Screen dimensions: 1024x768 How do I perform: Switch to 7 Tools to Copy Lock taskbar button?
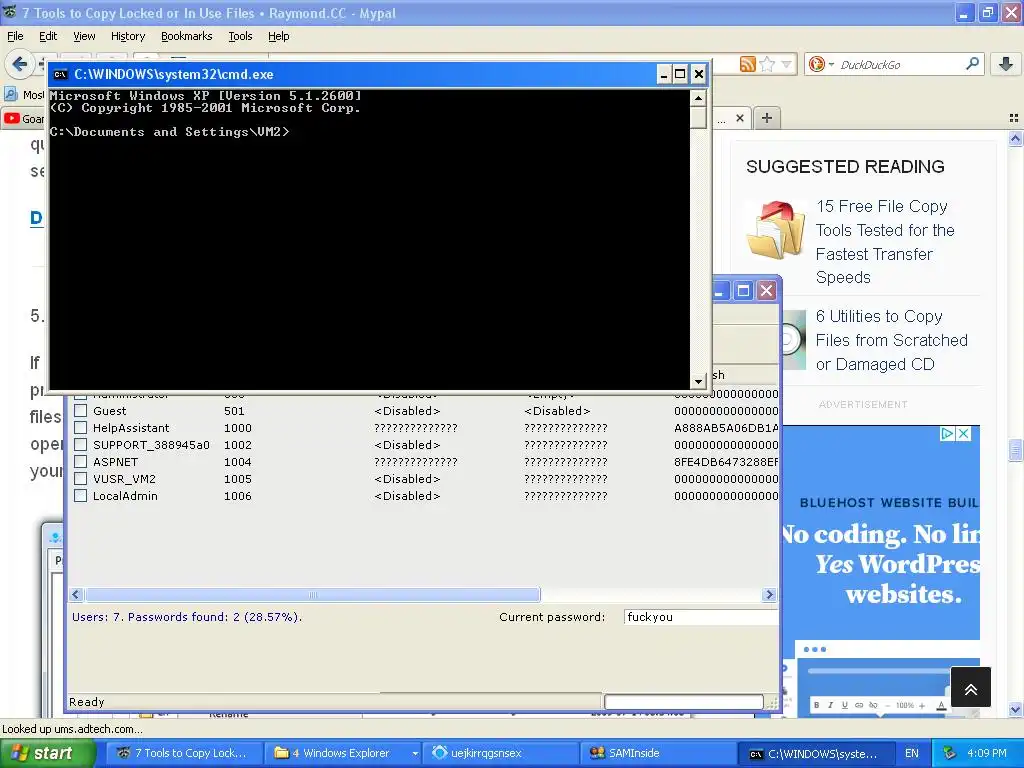click(x=185, y=753)
